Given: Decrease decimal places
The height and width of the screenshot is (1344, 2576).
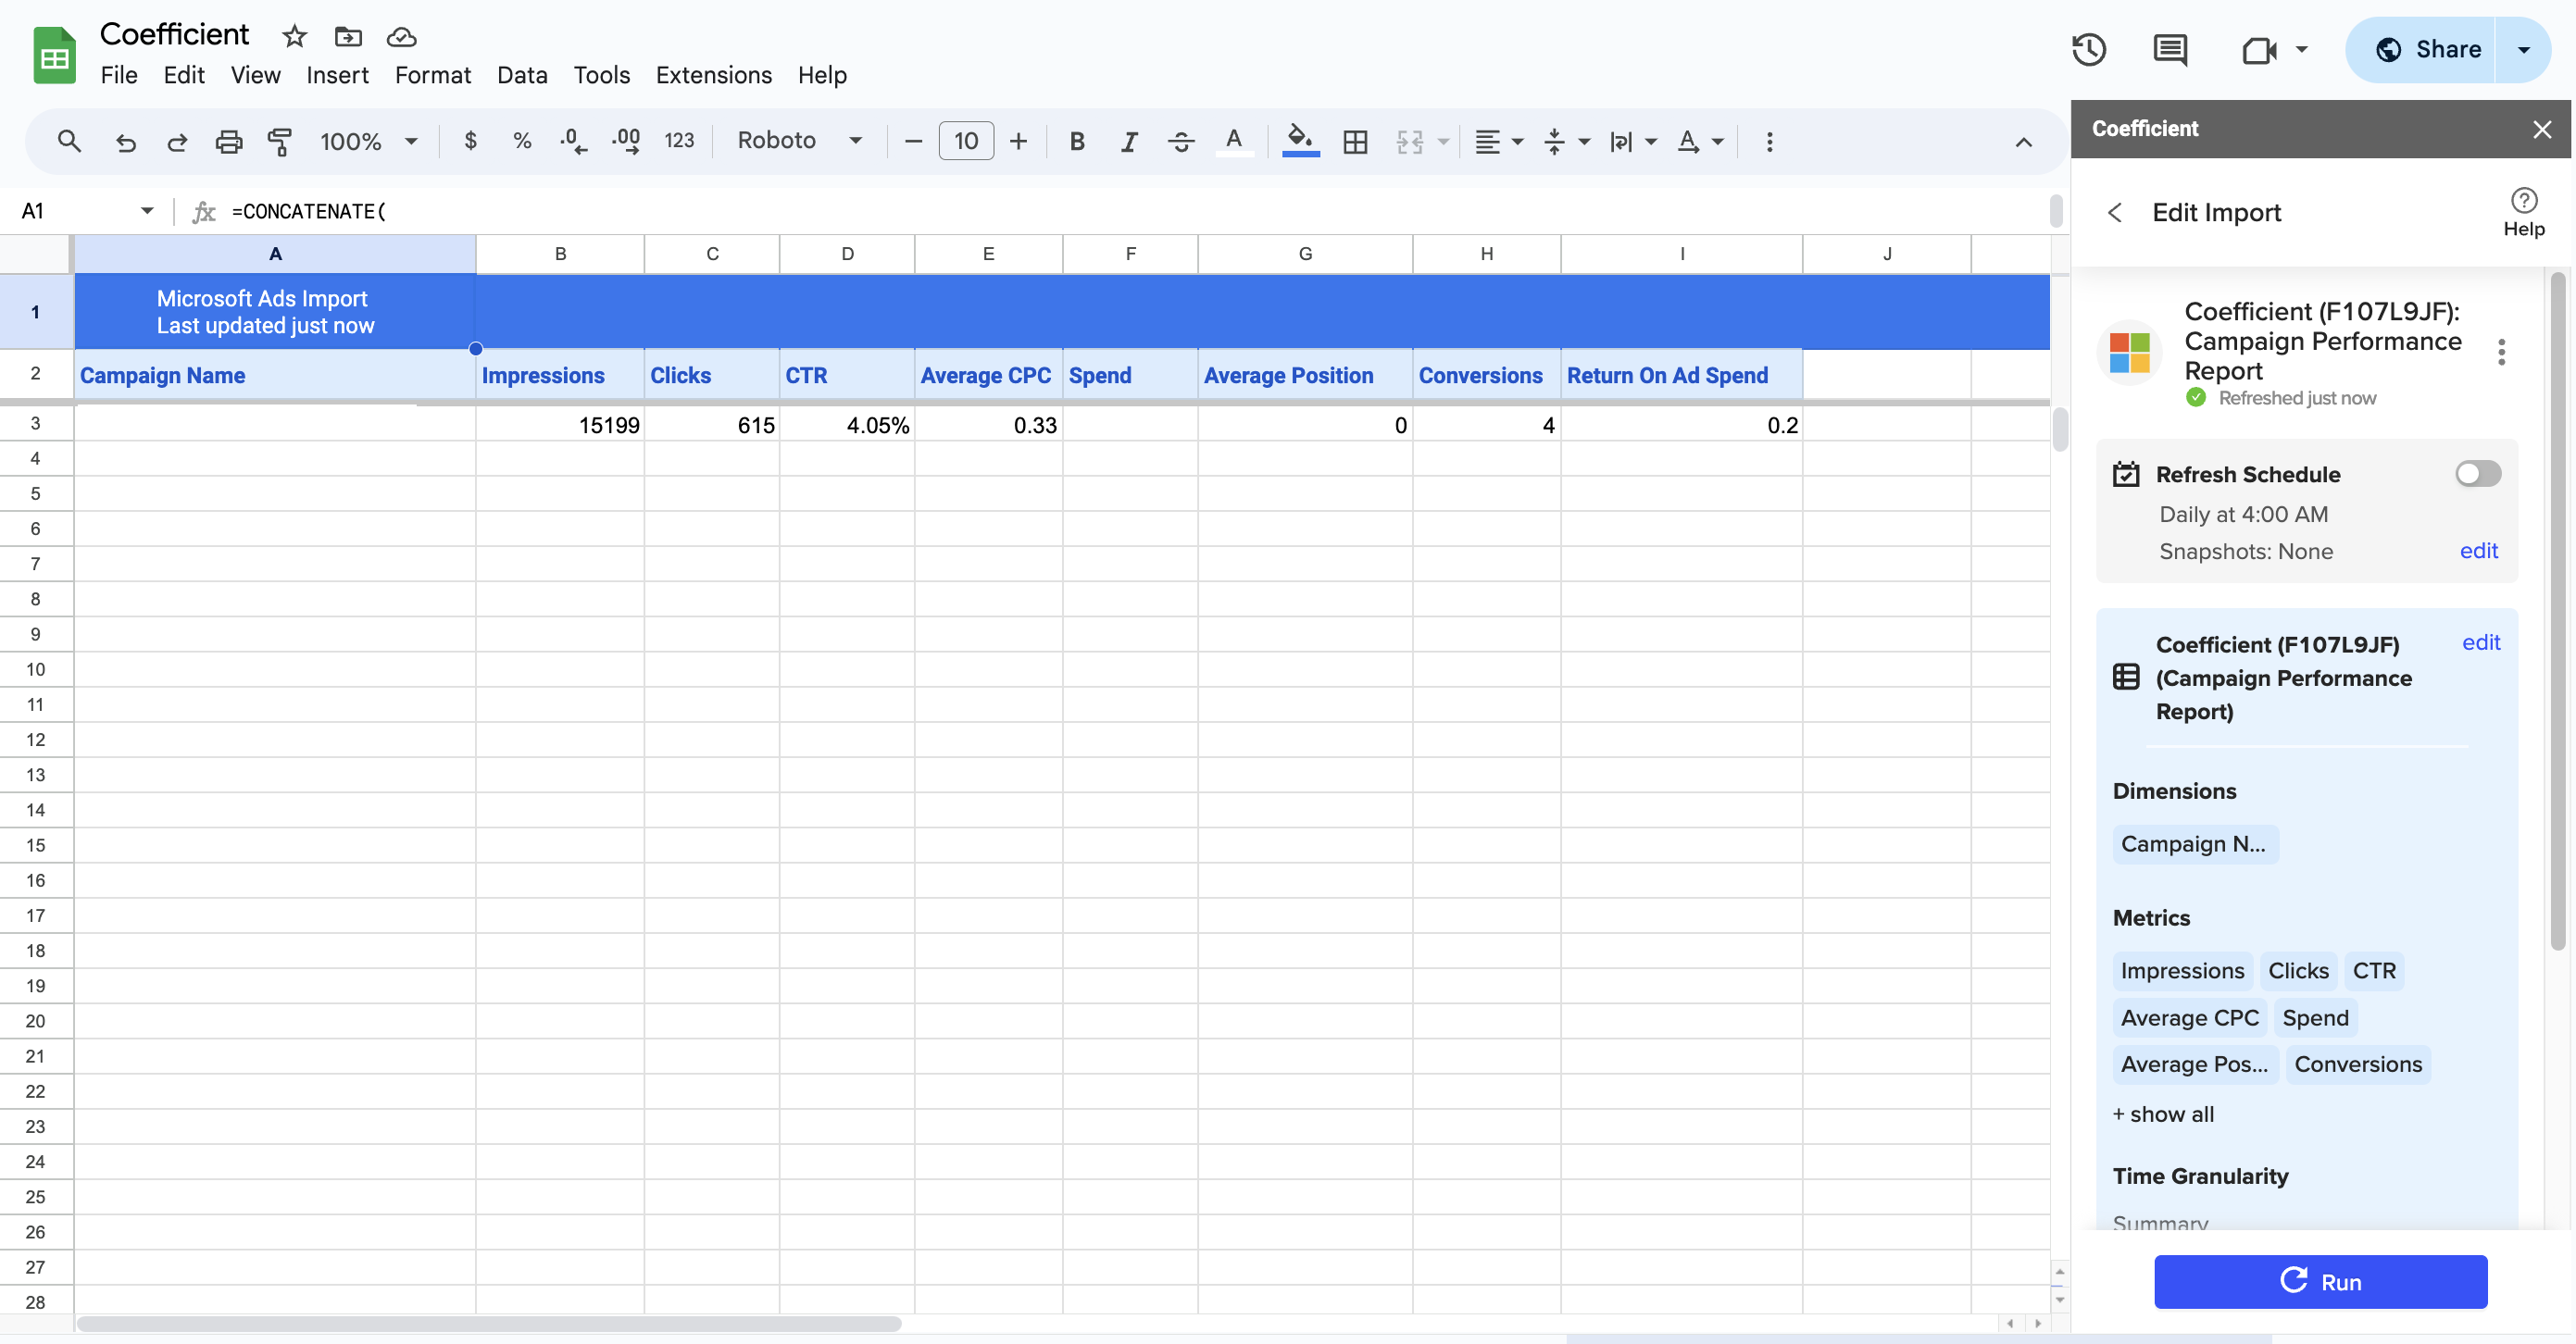Looking at the screenshot, I should (573, 141).
